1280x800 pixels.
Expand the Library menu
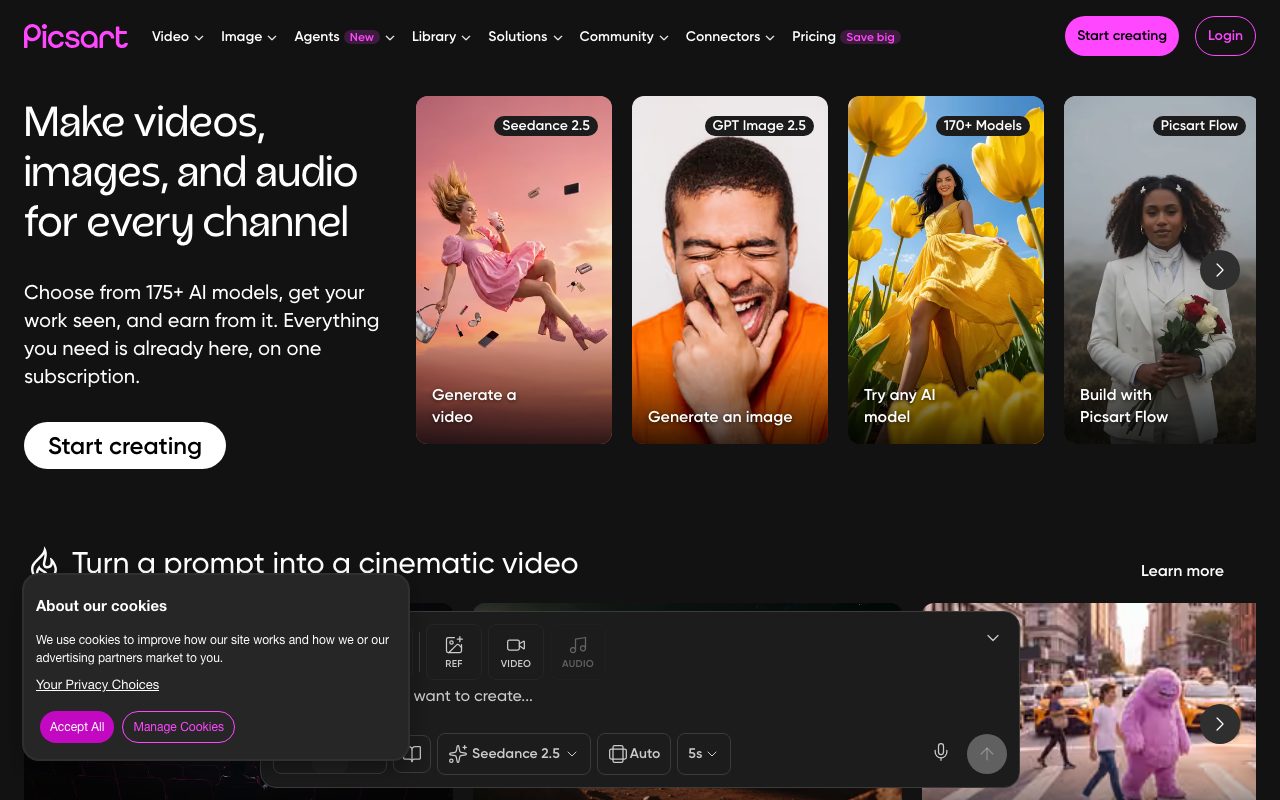[x=442, y=36]
